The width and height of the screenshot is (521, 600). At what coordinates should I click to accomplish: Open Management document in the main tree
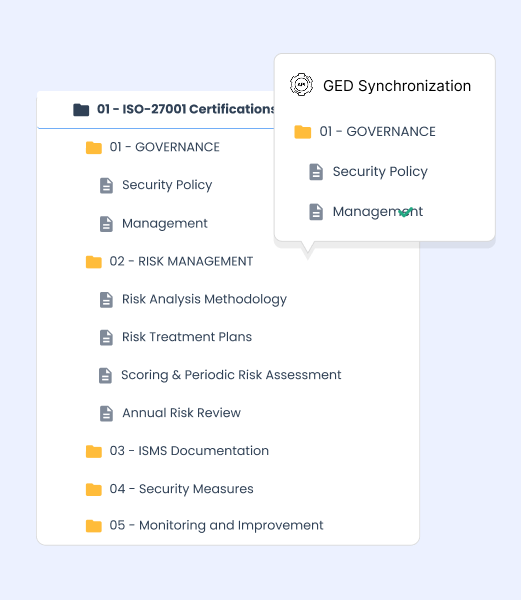tap(165, 223)
